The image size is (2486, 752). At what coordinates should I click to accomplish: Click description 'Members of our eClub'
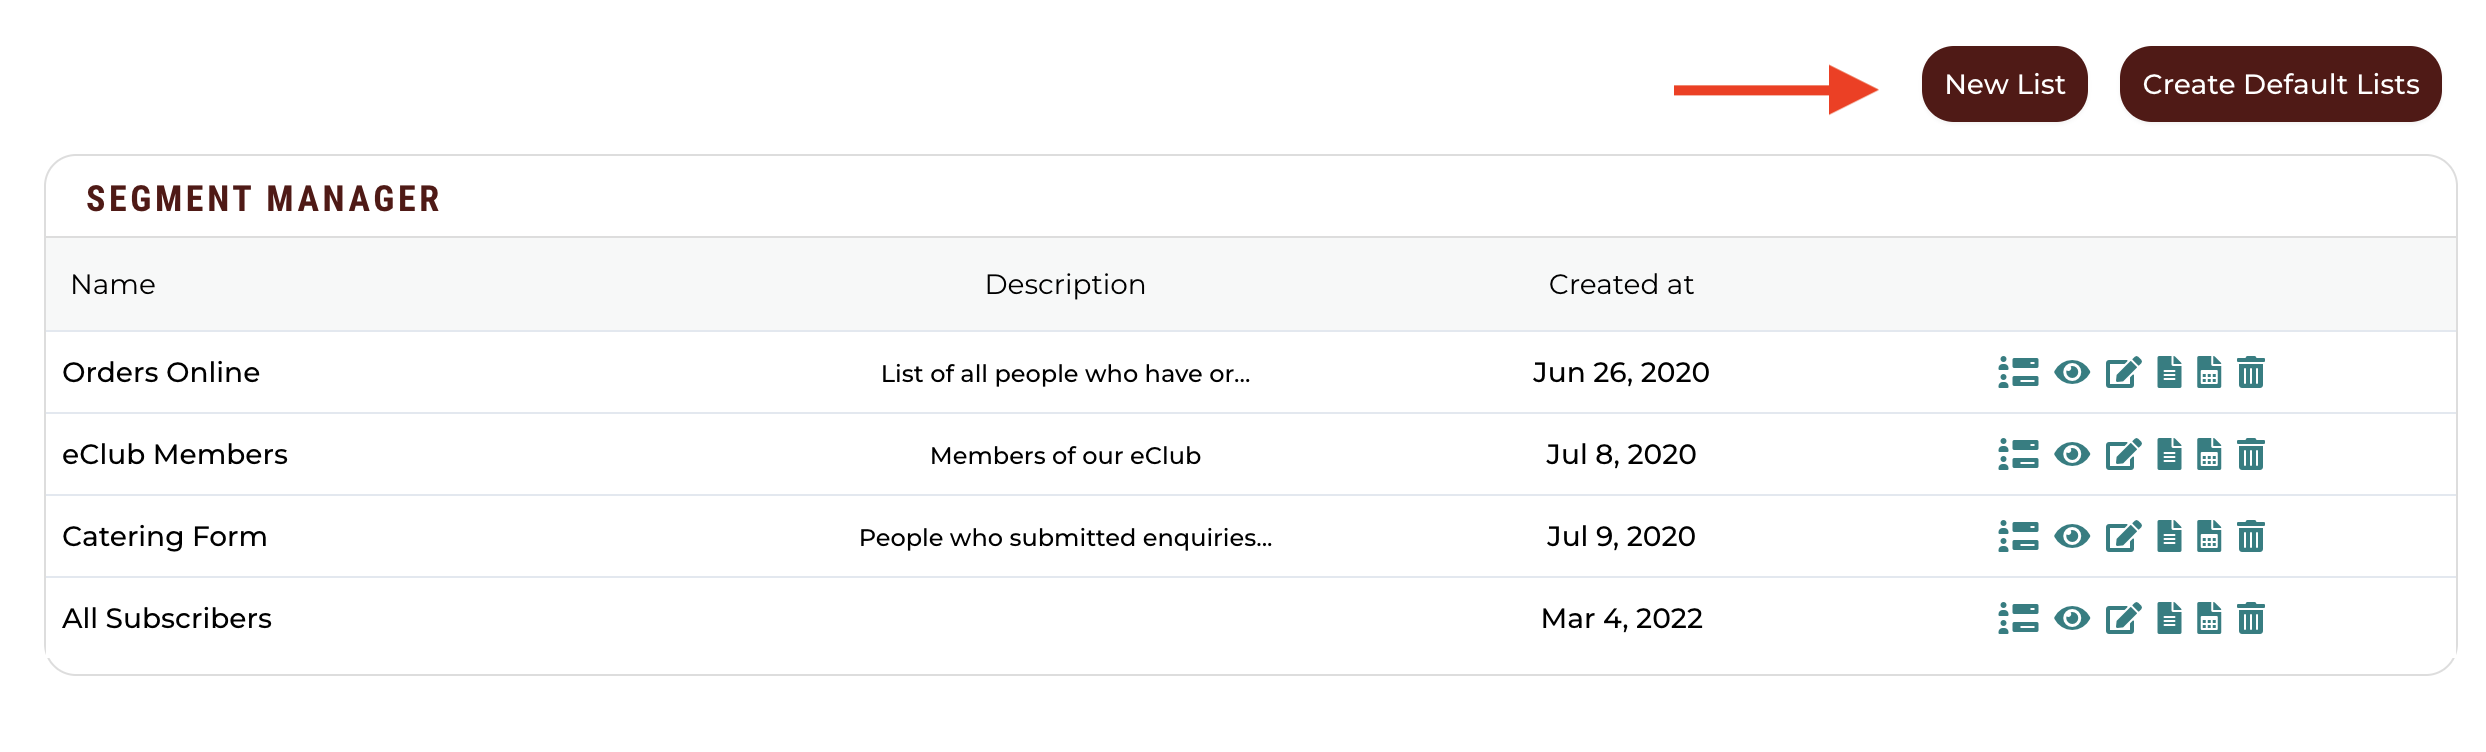coord(1065,455)
